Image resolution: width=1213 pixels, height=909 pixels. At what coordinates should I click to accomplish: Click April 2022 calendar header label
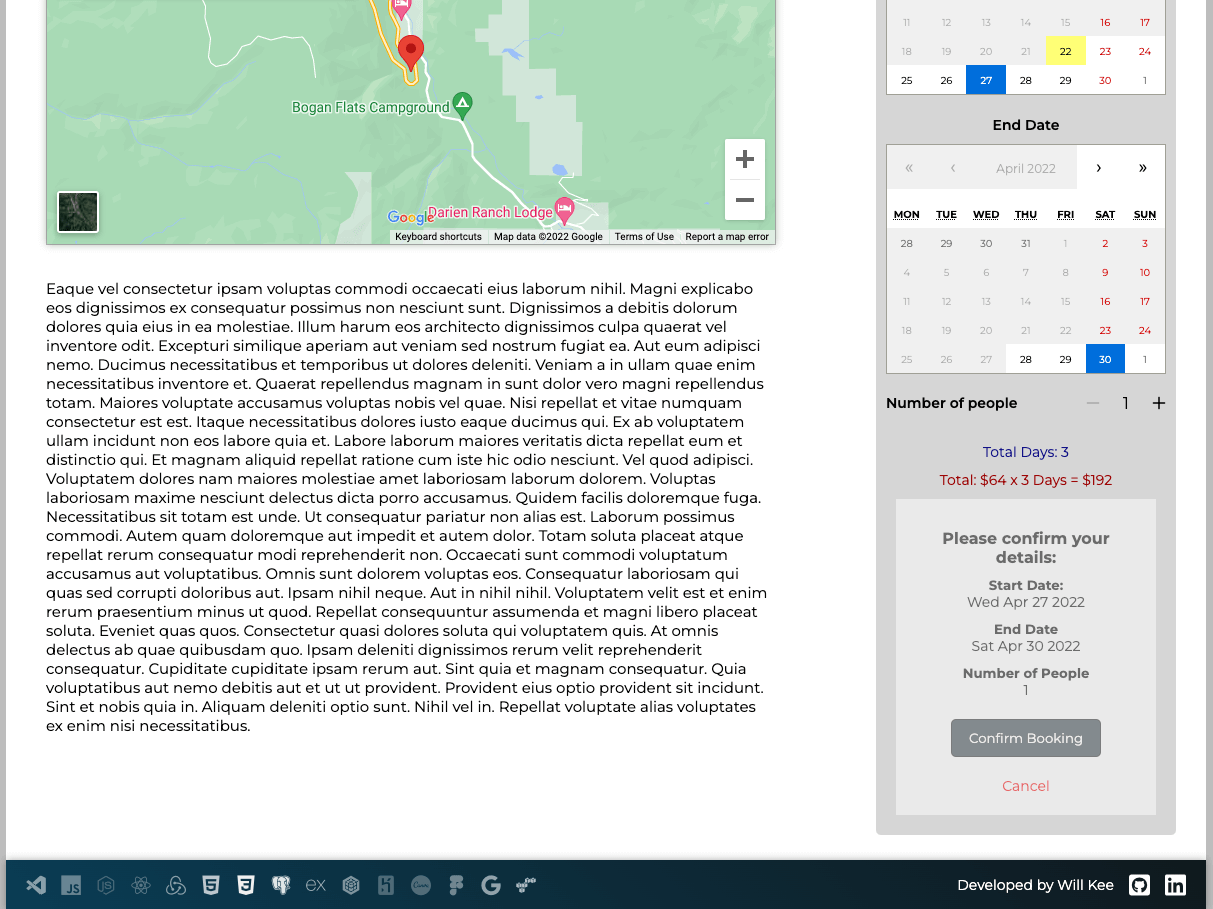pos(1025,168)
